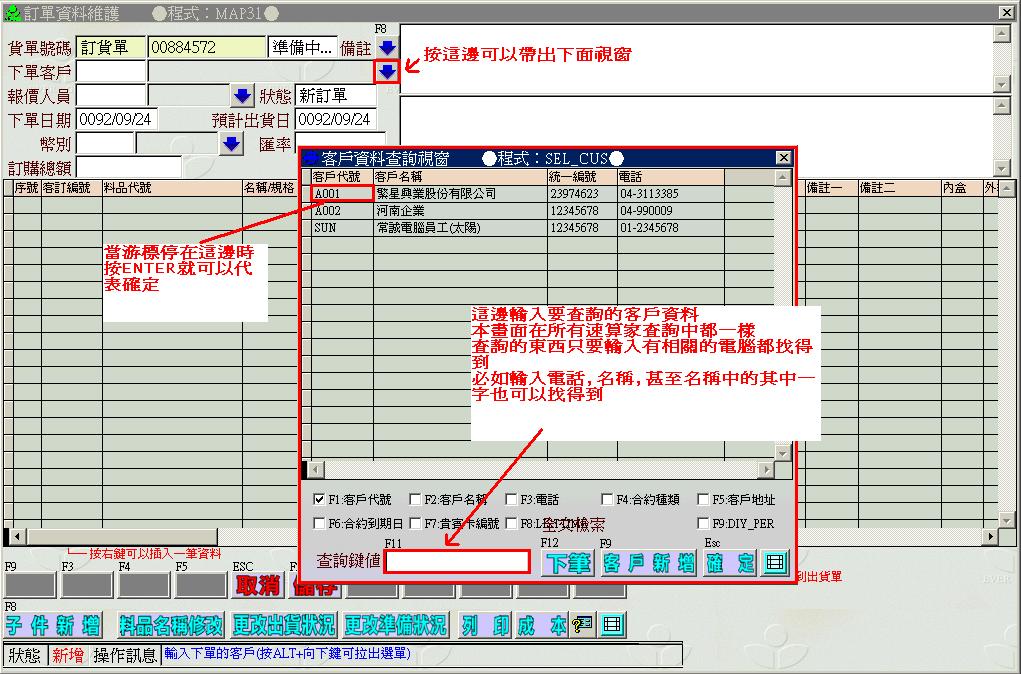The image size is (1021, 674).
Task: Enable the F2:客戶名稱 checkbox
Action: click(415, 499)
